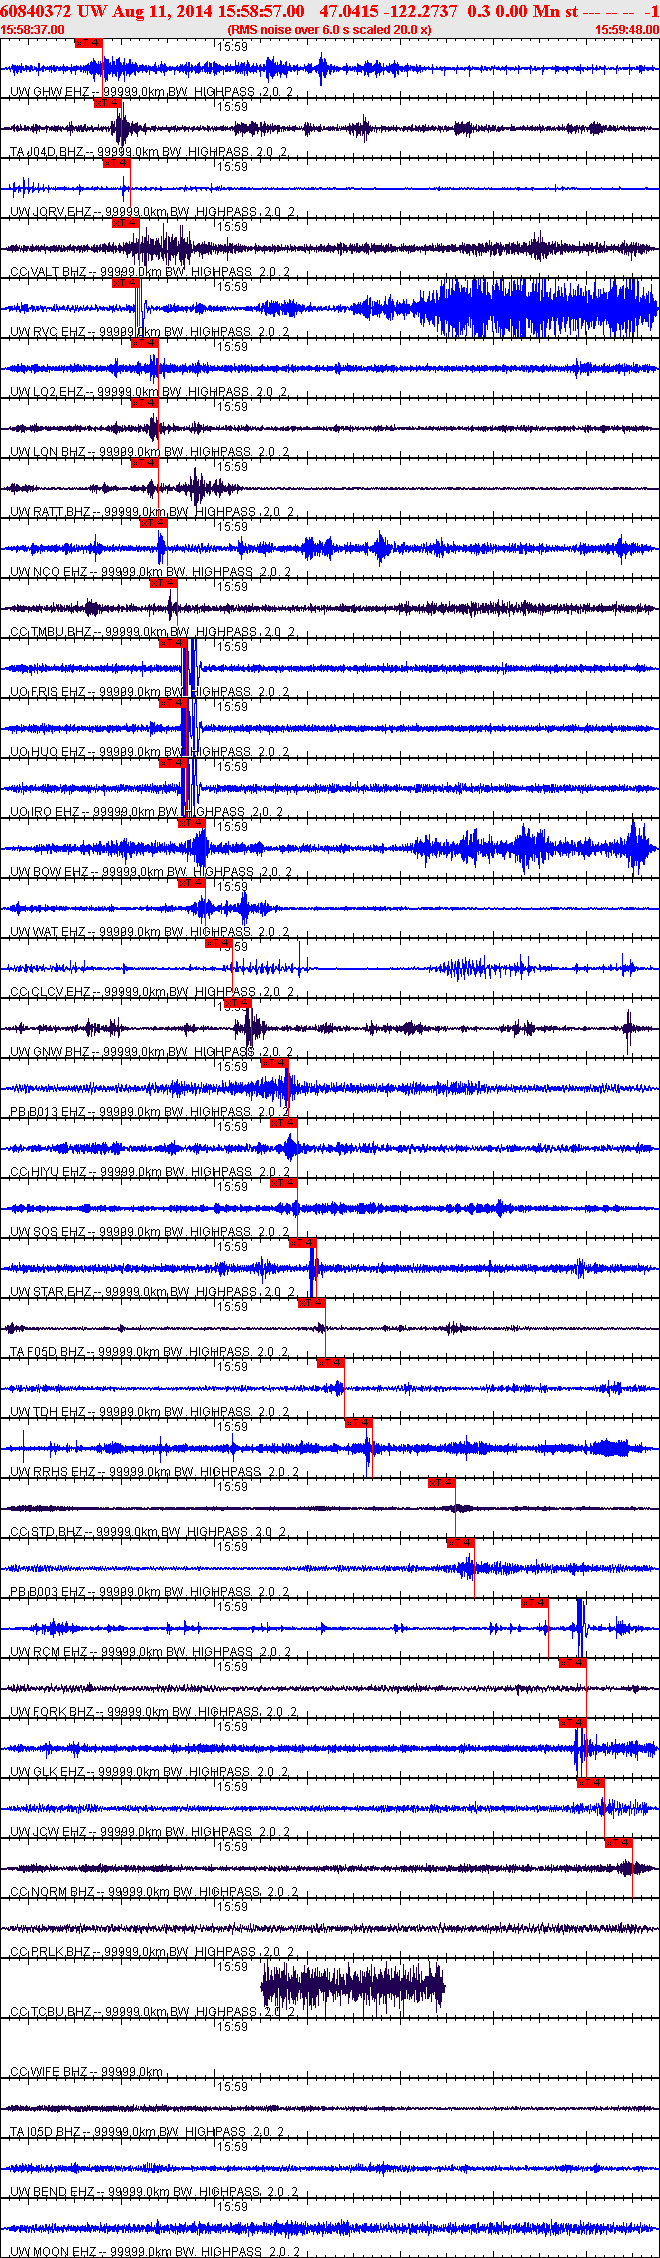
Task: Click the pick flag on the UW TDH trace
Action: (x=331, y=1363)
